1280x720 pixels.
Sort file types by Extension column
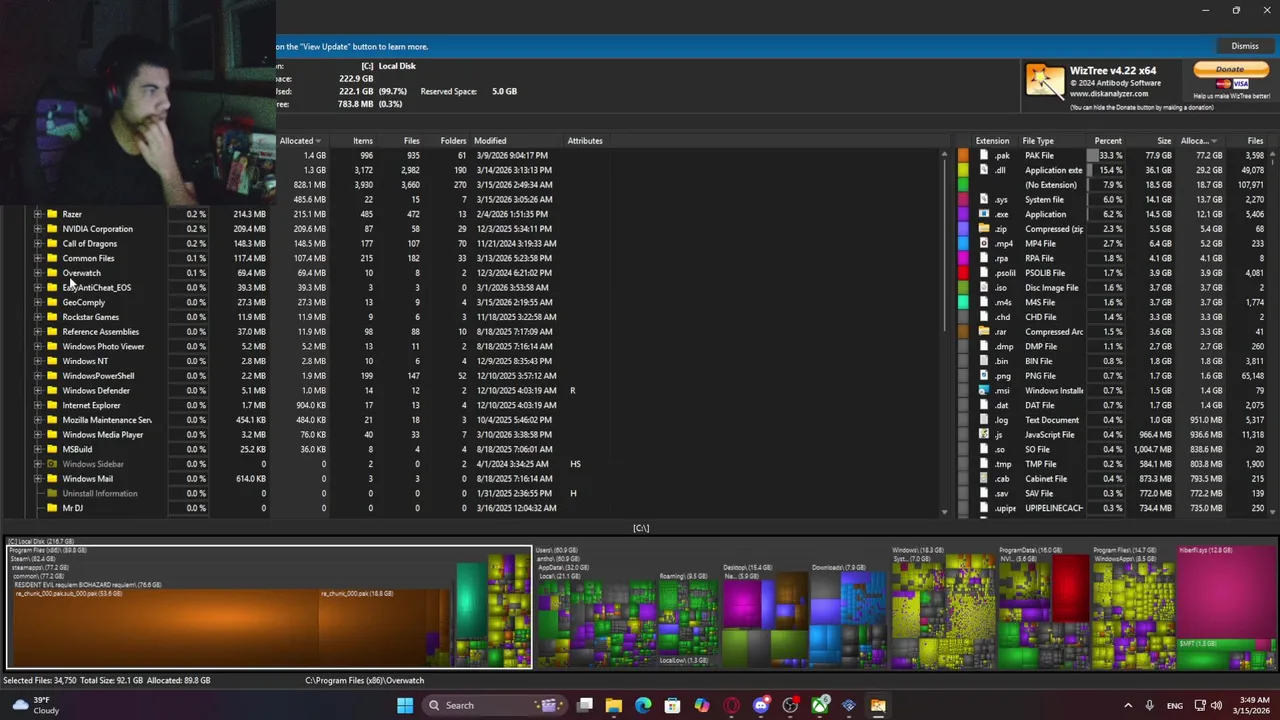pyautogui.click(x=992, y=141)
